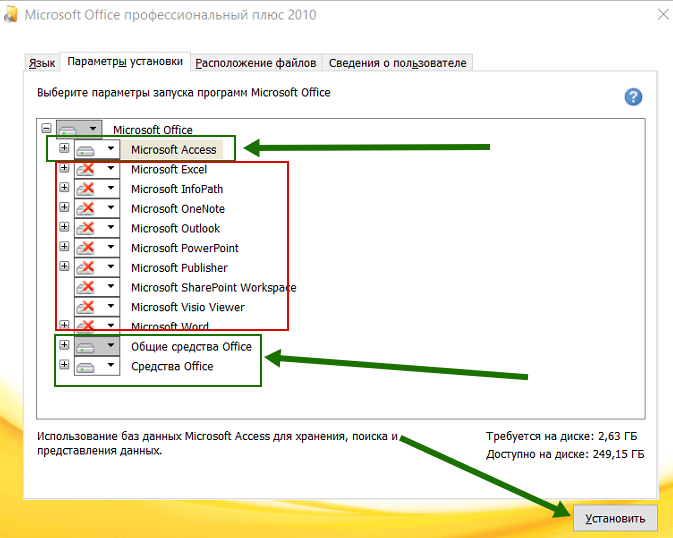
Task: Click the root Microsoft Office drive icon
Action: pos(68,130)
